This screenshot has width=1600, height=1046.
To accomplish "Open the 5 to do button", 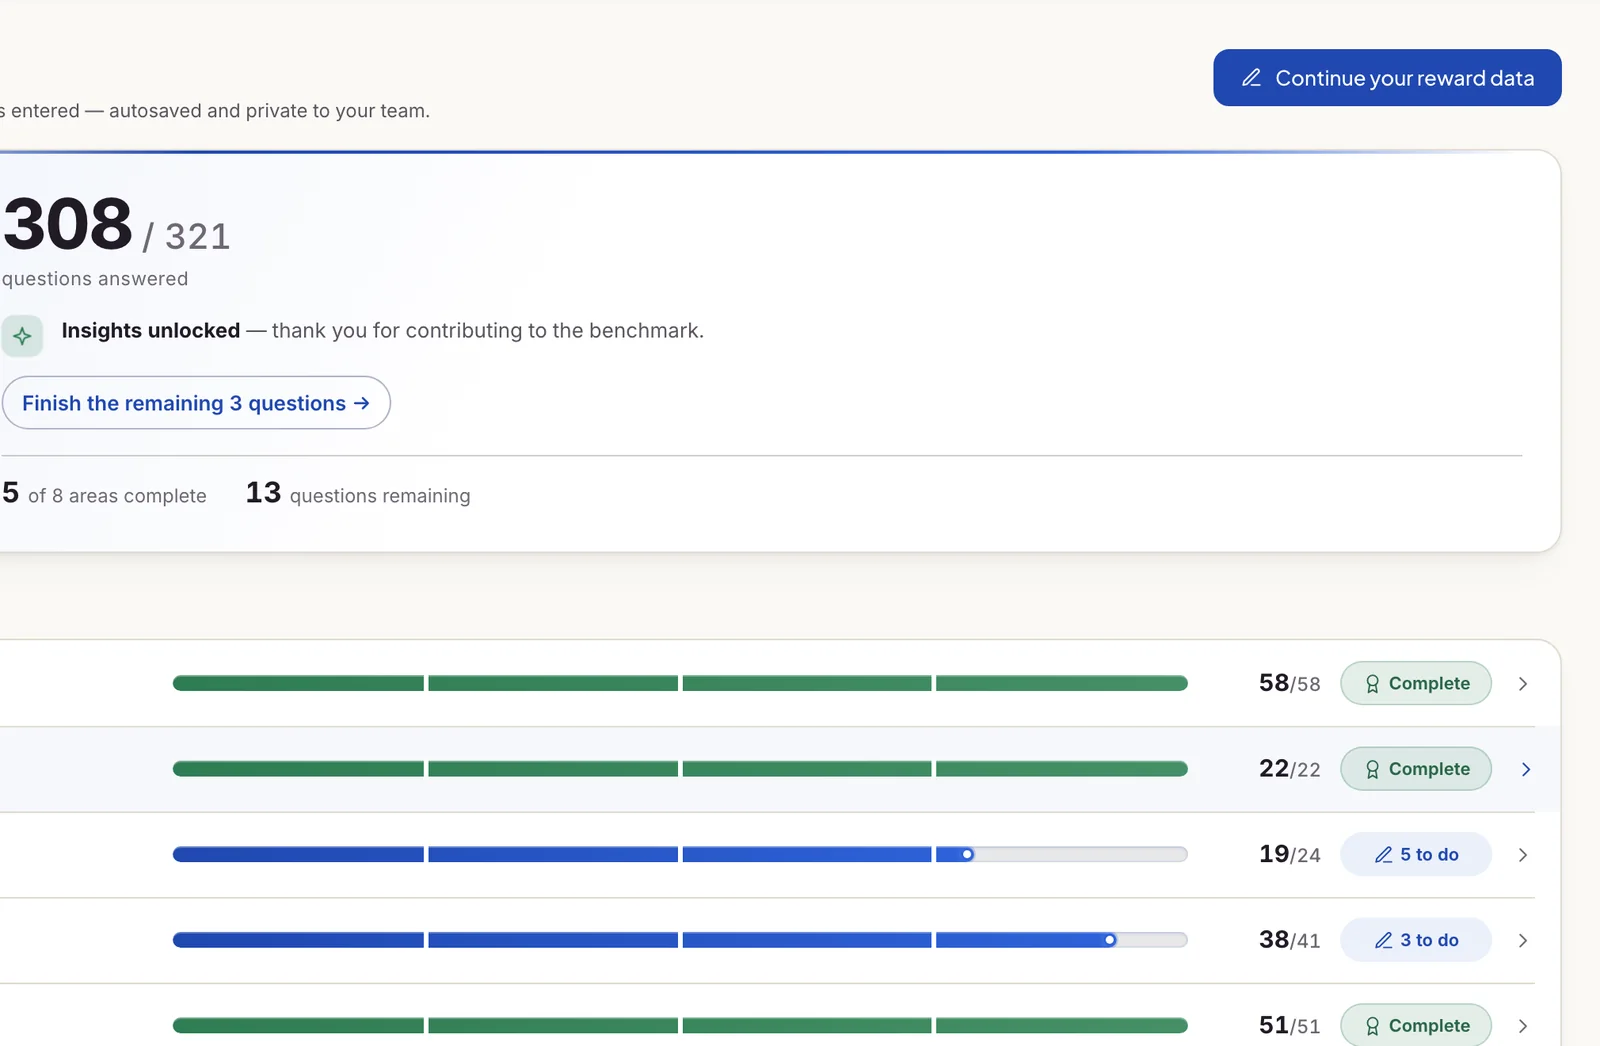I will click(x=1416, y=854).
